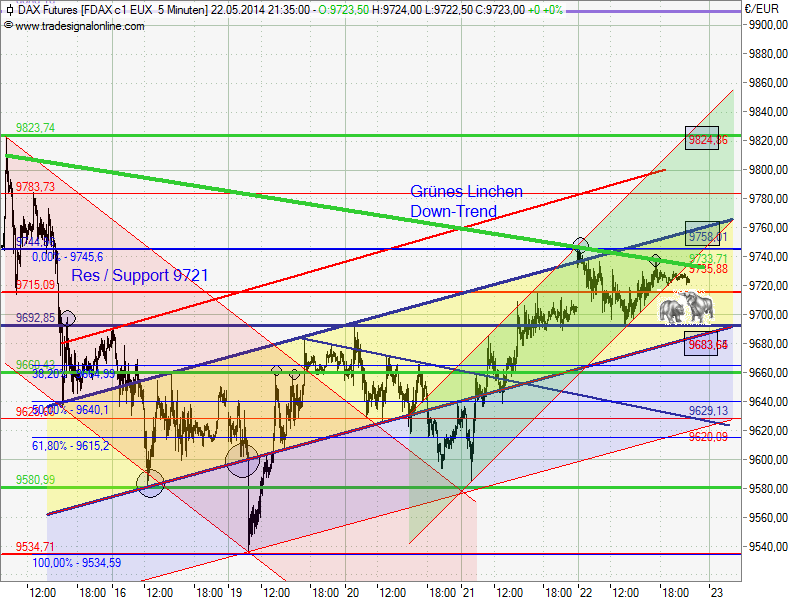Select the DAX Futures chart title
The height and width of the screenshot is (600, 800).
(112, 10)
